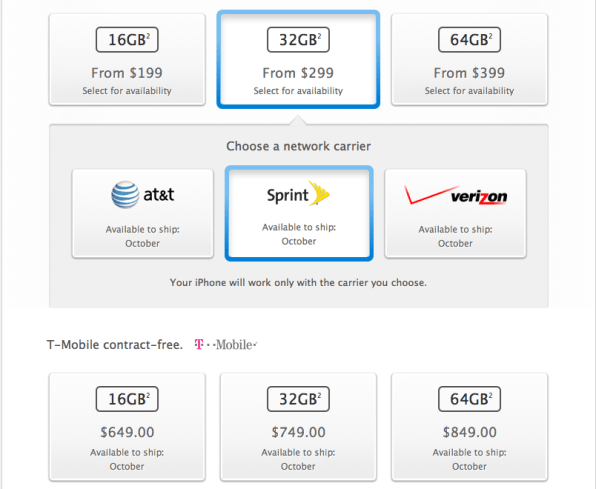Select the AT&T globe logo
This screenshot has height=489, width=596.
click(x=125, y=194)
